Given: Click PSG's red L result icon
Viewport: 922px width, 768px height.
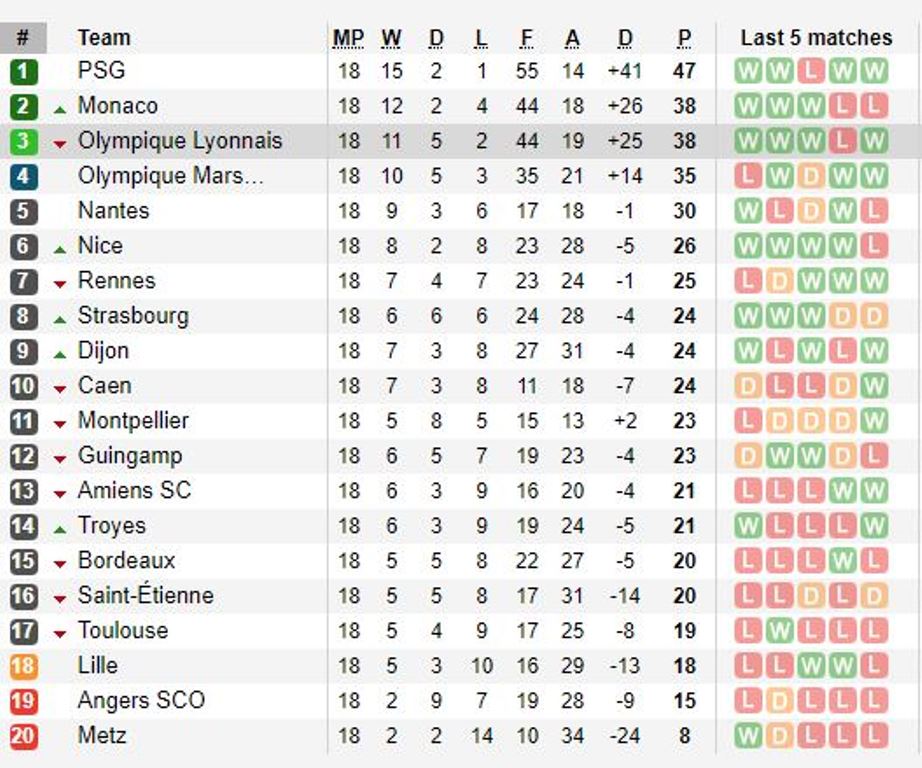Looking at the screenshot, I should coord(811,71).
